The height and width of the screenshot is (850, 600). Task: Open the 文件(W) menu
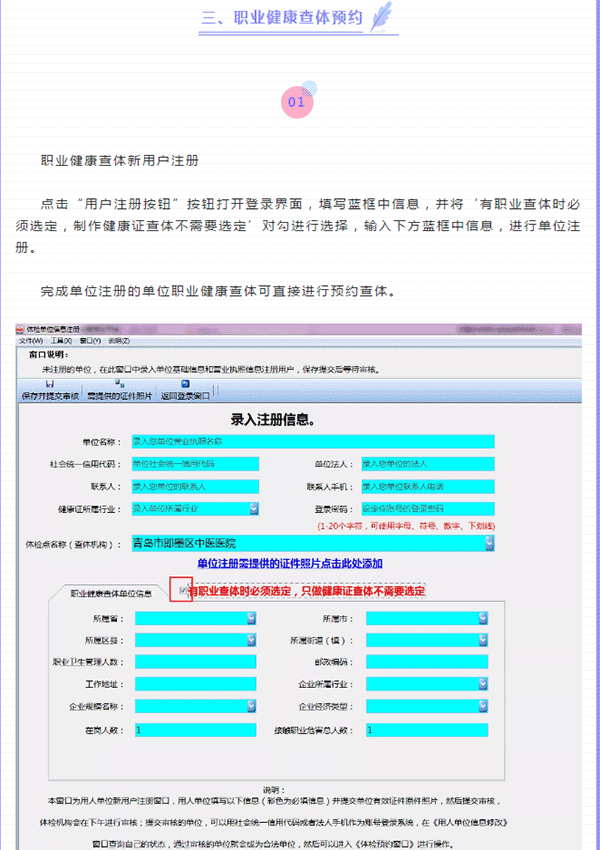[x=31, y=341]
